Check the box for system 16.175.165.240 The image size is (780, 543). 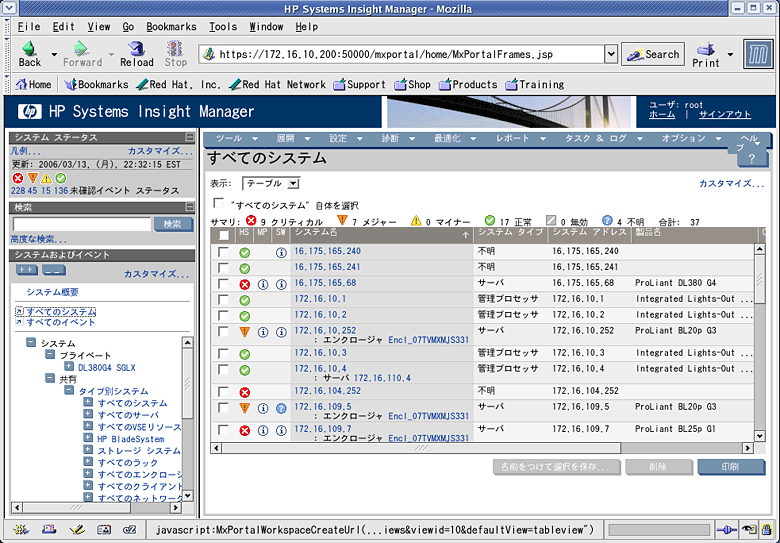tap(223, 252)
